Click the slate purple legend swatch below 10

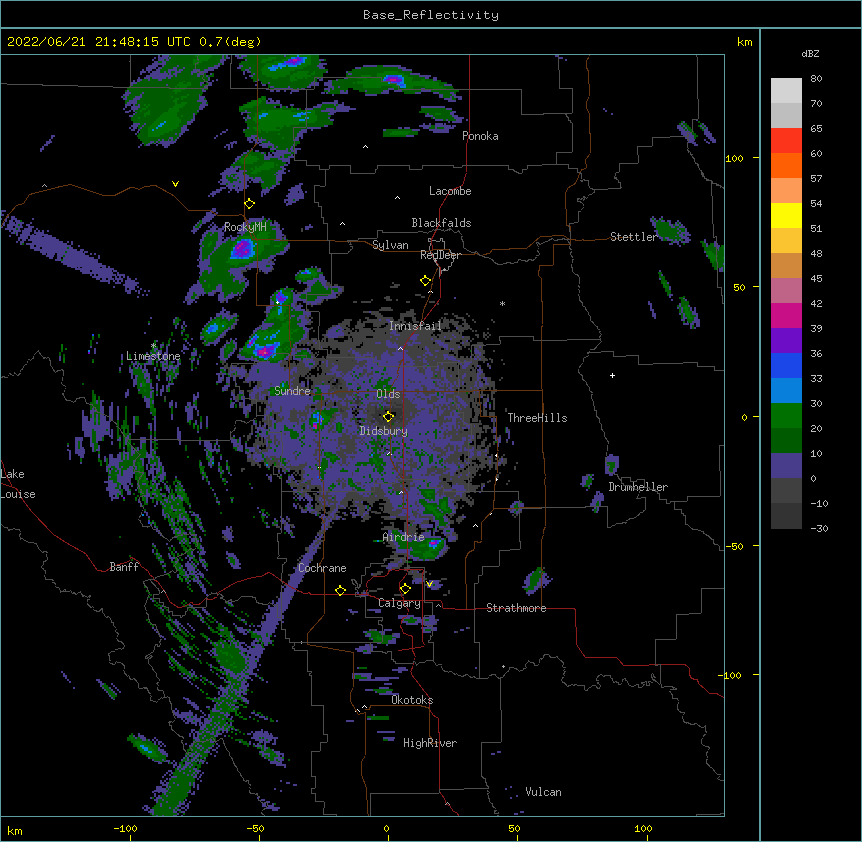tap(786, 466)
